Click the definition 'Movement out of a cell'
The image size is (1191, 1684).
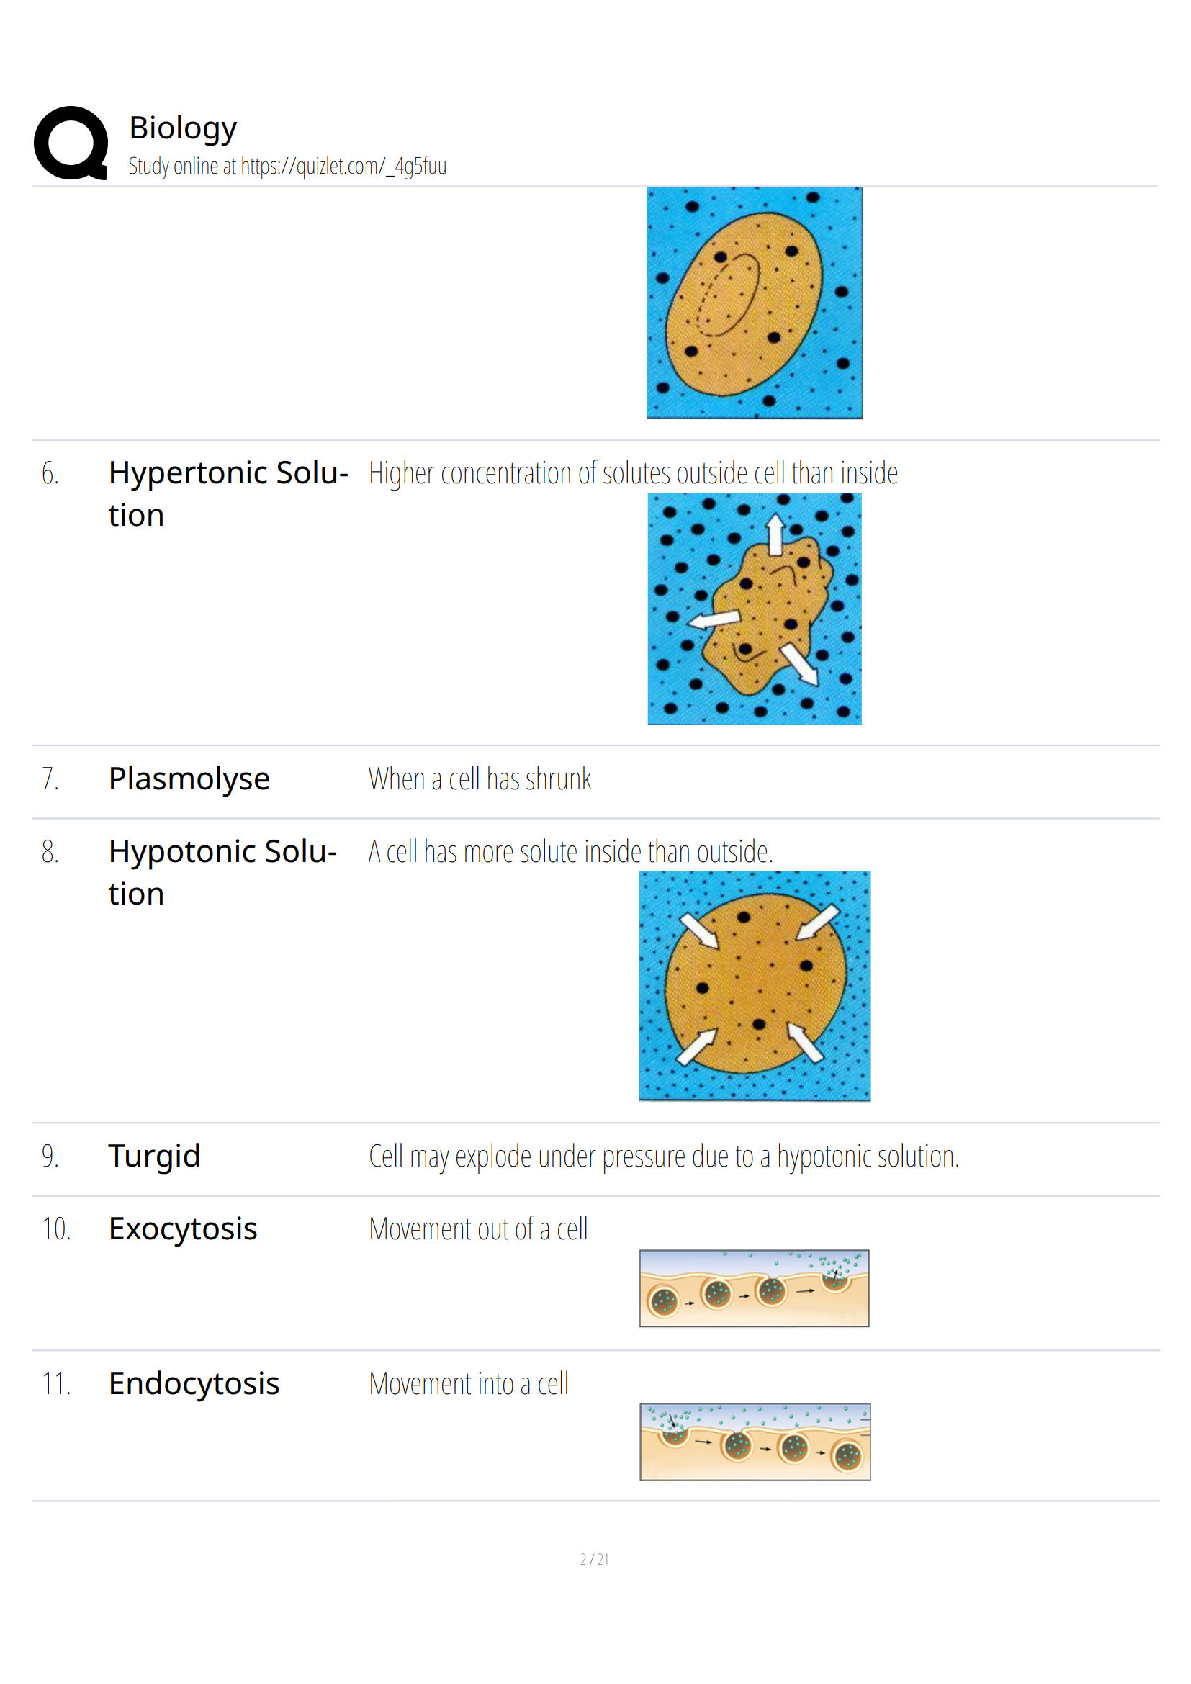coord(478,1229)
